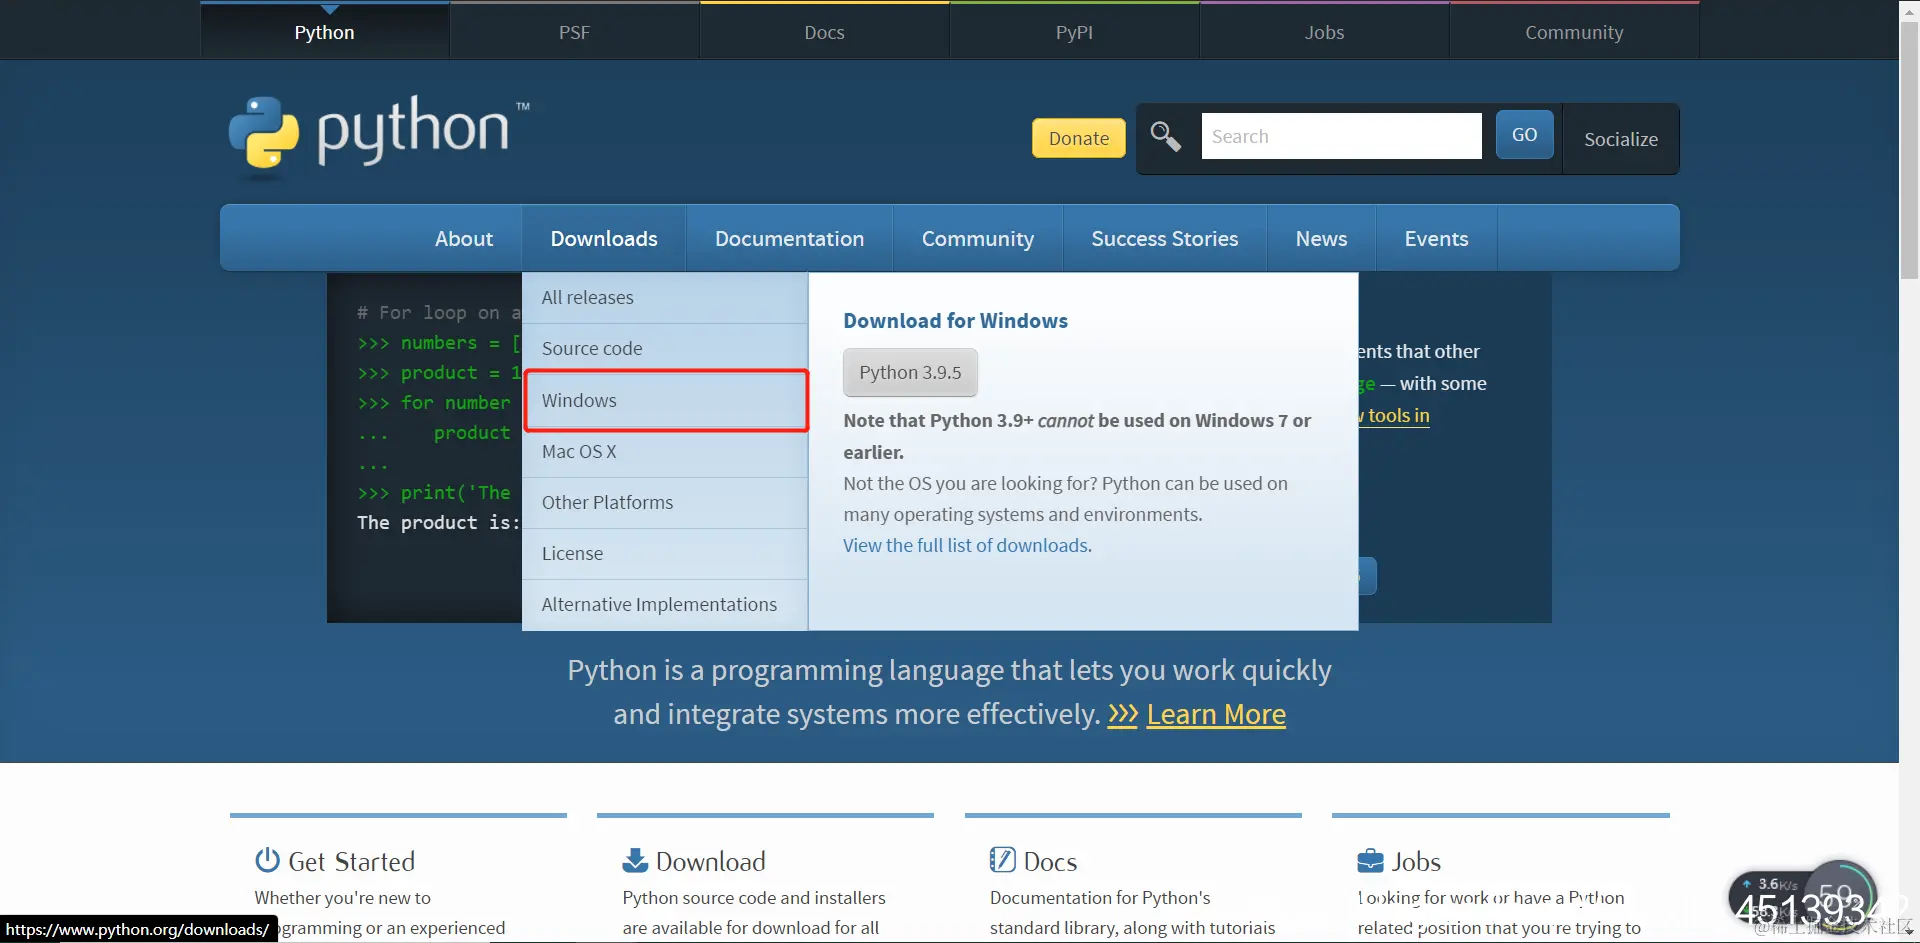Open the About navigation menu
1920x943 pixels.
[464, 238]
